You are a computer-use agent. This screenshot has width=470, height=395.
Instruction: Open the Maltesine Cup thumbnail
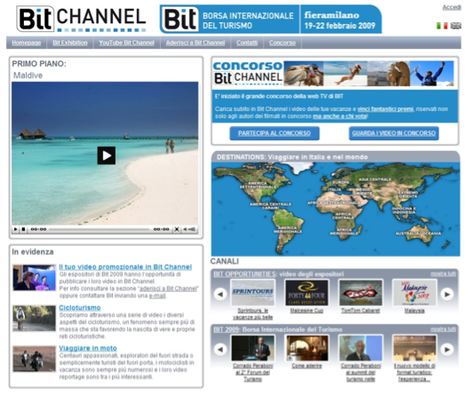click(x=307, y=292)
